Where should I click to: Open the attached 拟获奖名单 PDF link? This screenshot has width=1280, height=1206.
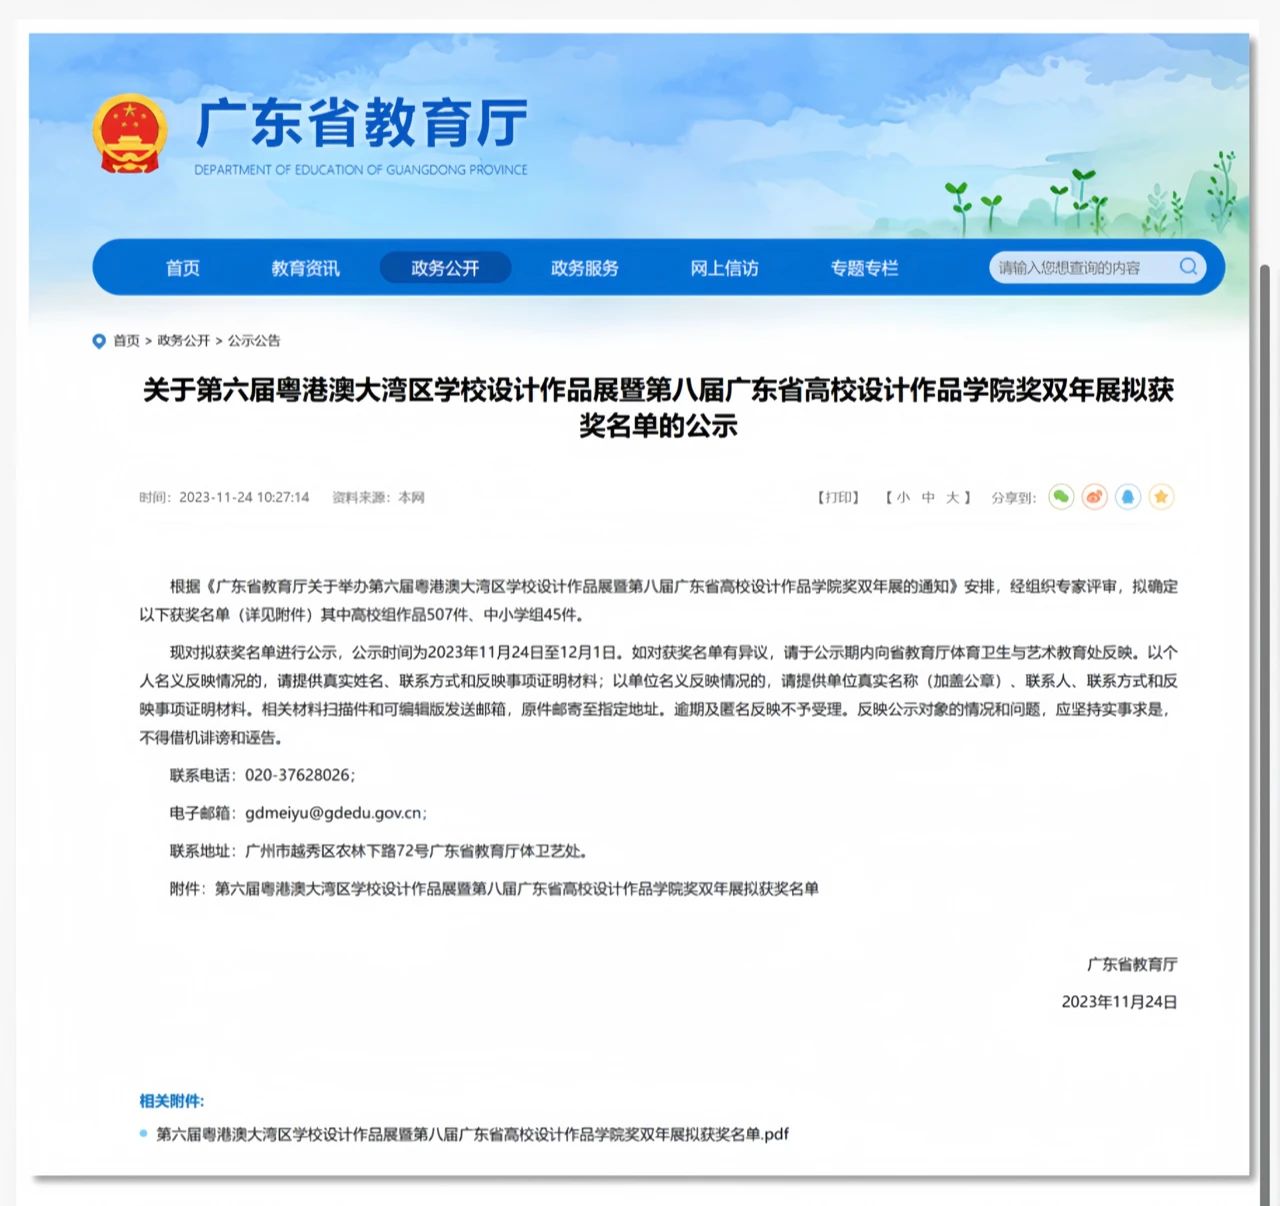coord(472,1134)
